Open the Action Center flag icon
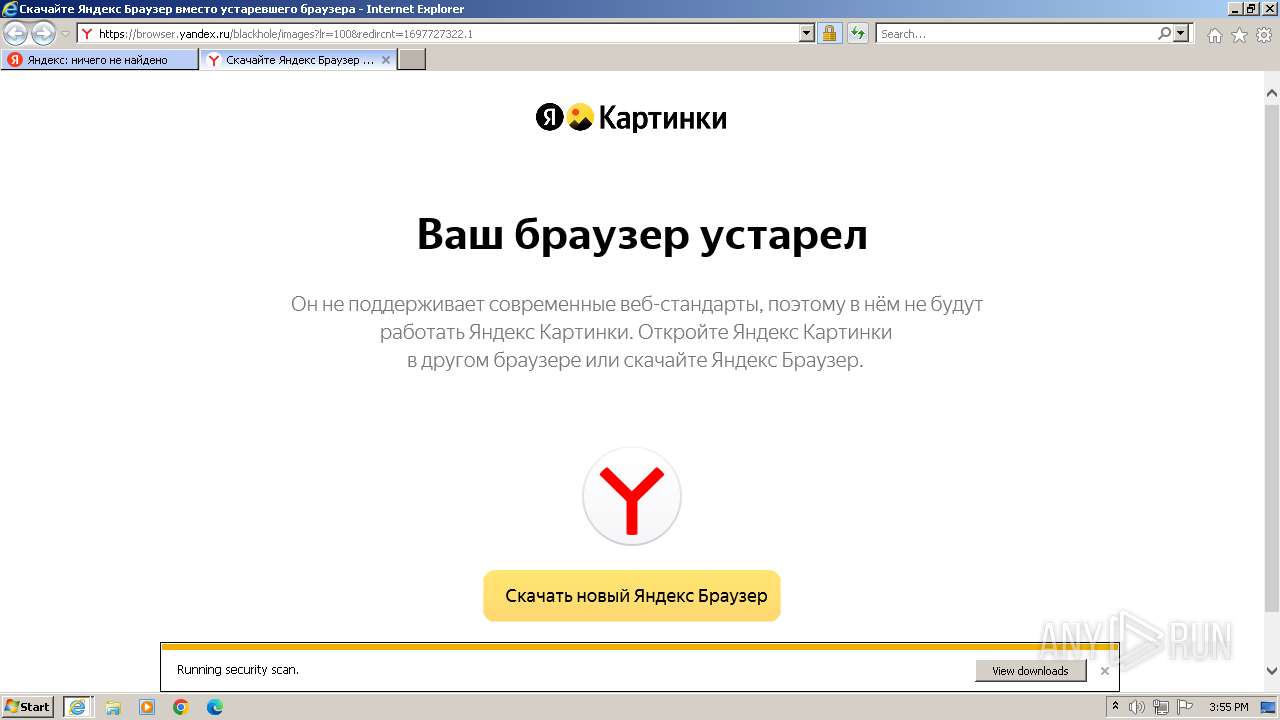This screenshot has width=1280, height=720. pos(1185,707)
